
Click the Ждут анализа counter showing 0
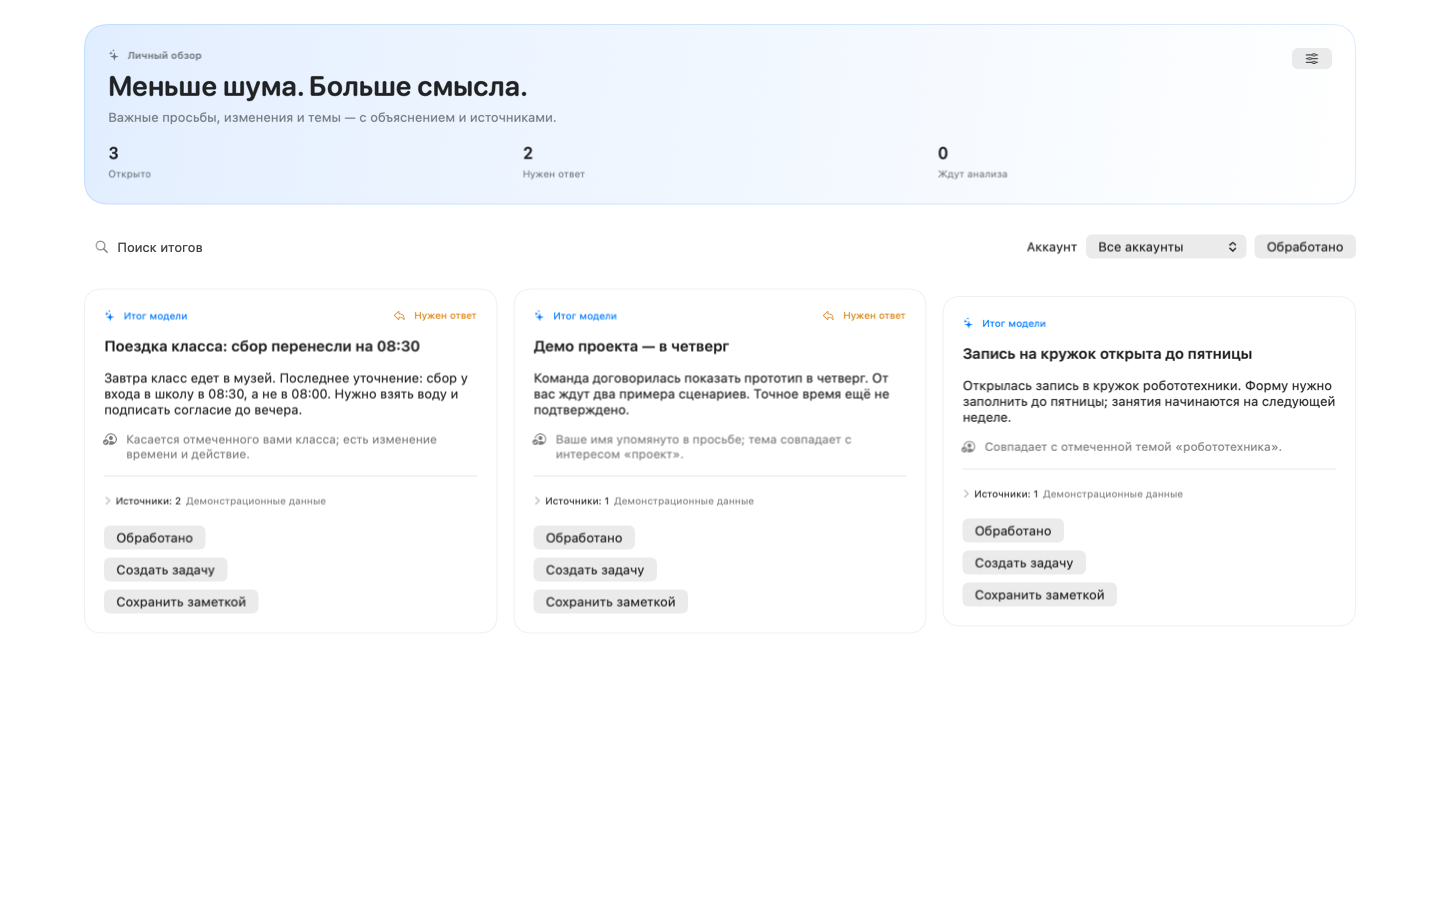click(x=972, y=161)
